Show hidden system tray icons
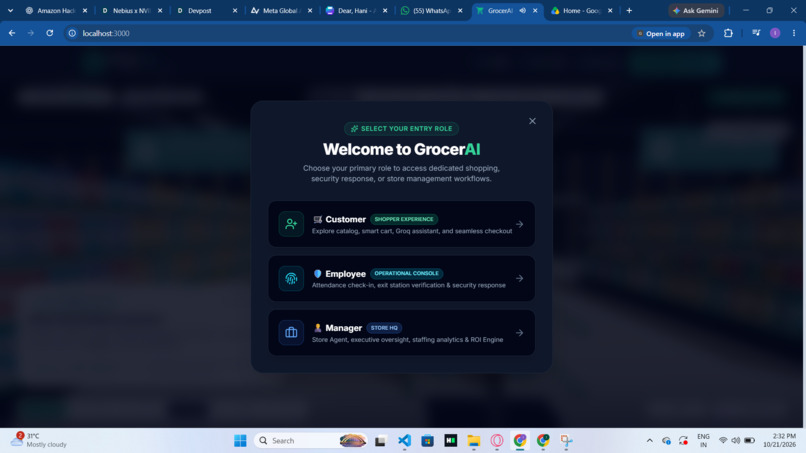Image resolution: width=806 pixels, height=453 pixels. pos(650,441)
